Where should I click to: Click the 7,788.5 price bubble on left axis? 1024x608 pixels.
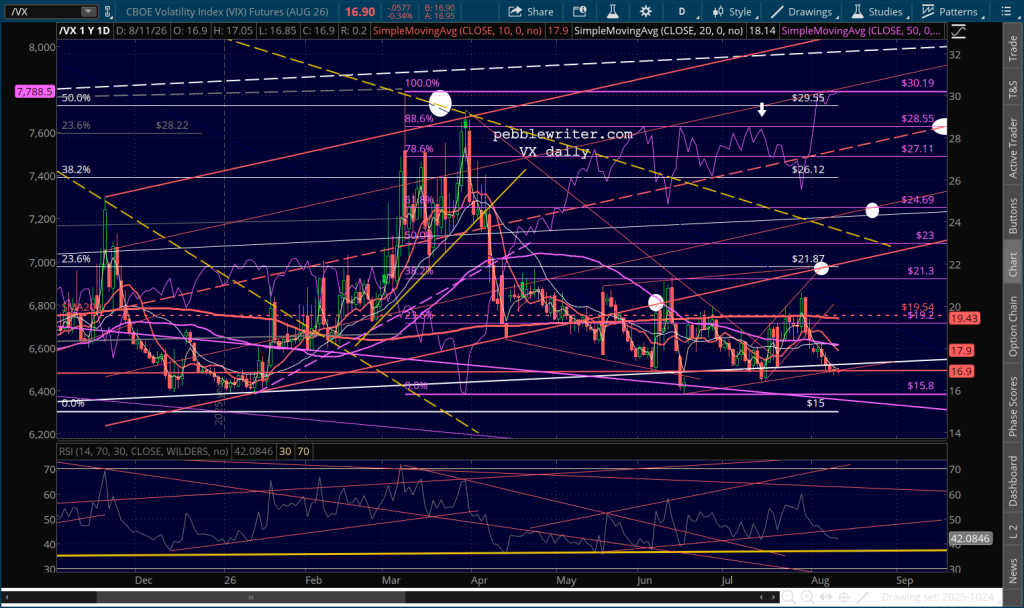[x=35, y=91]
